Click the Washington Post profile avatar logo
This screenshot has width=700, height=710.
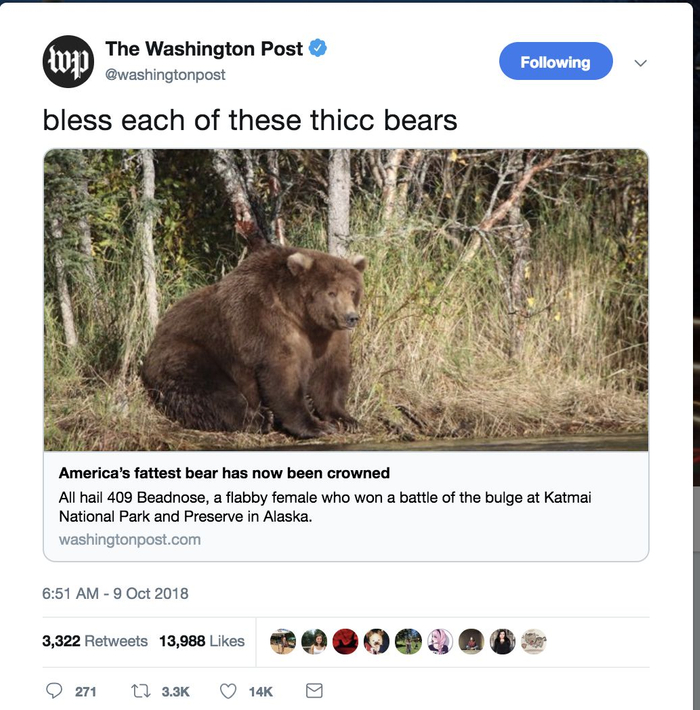[67, 60]
